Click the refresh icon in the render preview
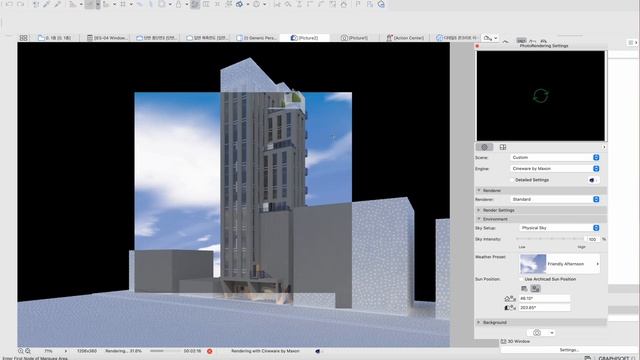This screenshot has height=360, width=640. coord(540,96)
